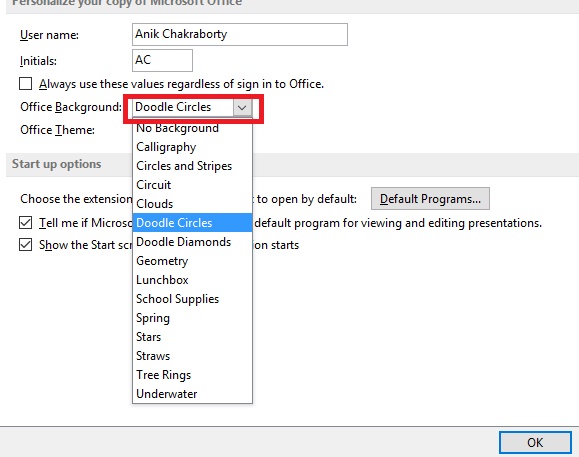The height and width of the screenshot is (457, 579).
Task: Select No Background option
Action: click(192, 128)
